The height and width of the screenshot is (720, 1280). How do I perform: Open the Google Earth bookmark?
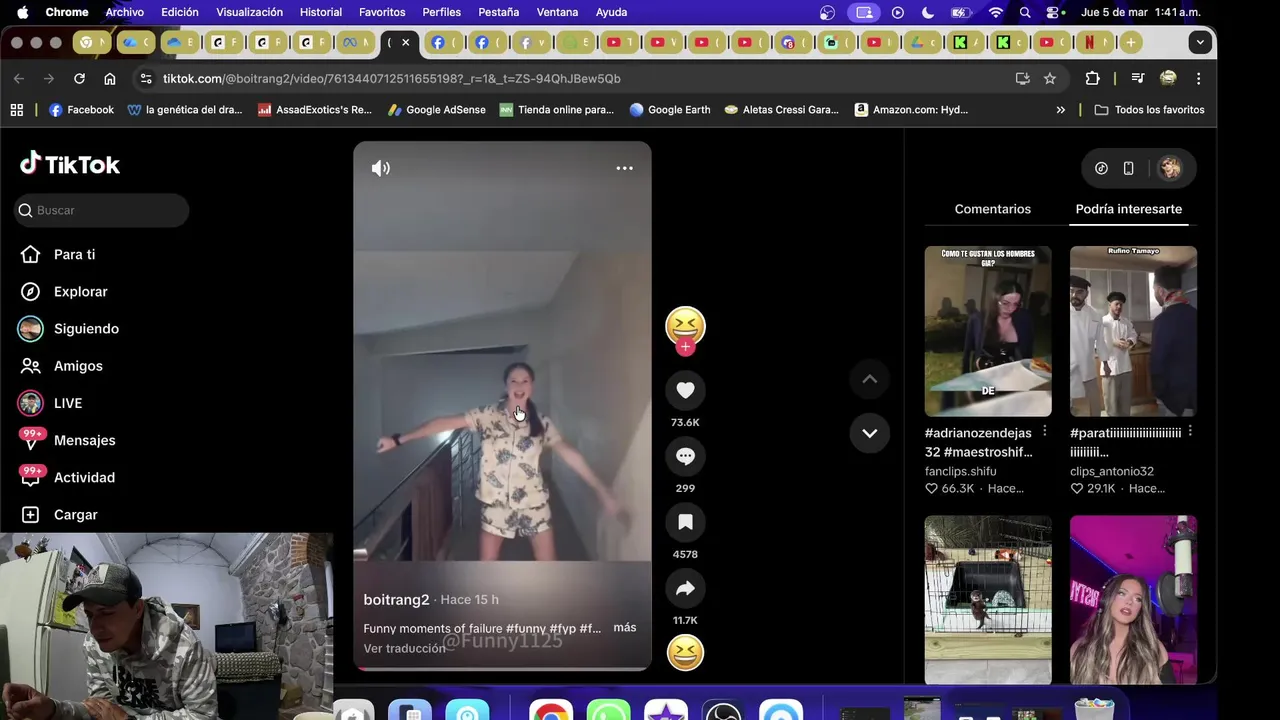point(669,110)
